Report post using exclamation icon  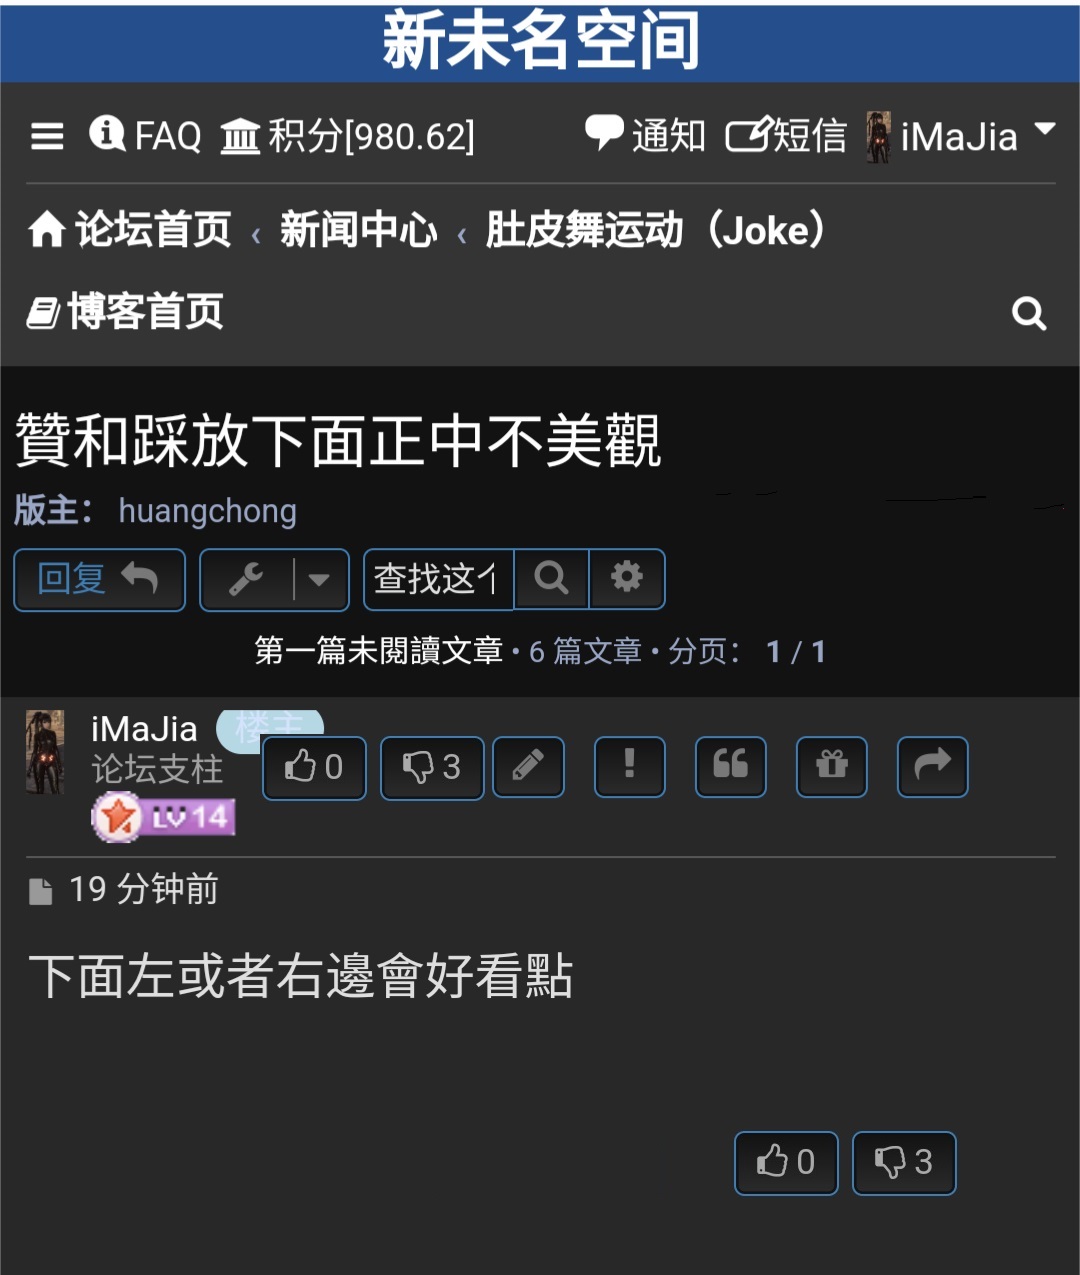tap(630, 767)
